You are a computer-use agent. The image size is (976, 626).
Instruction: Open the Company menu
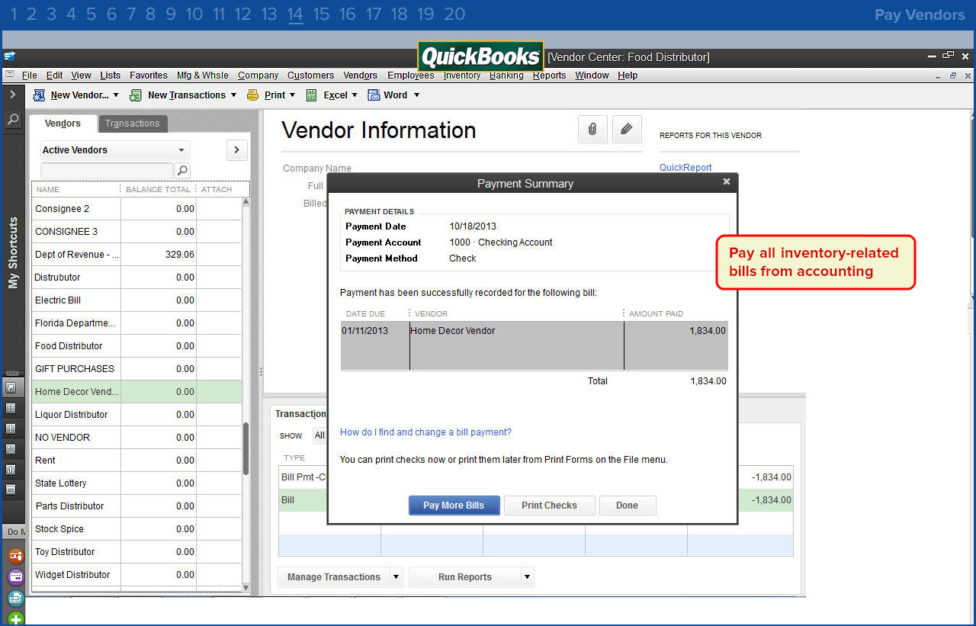point(258,75)
